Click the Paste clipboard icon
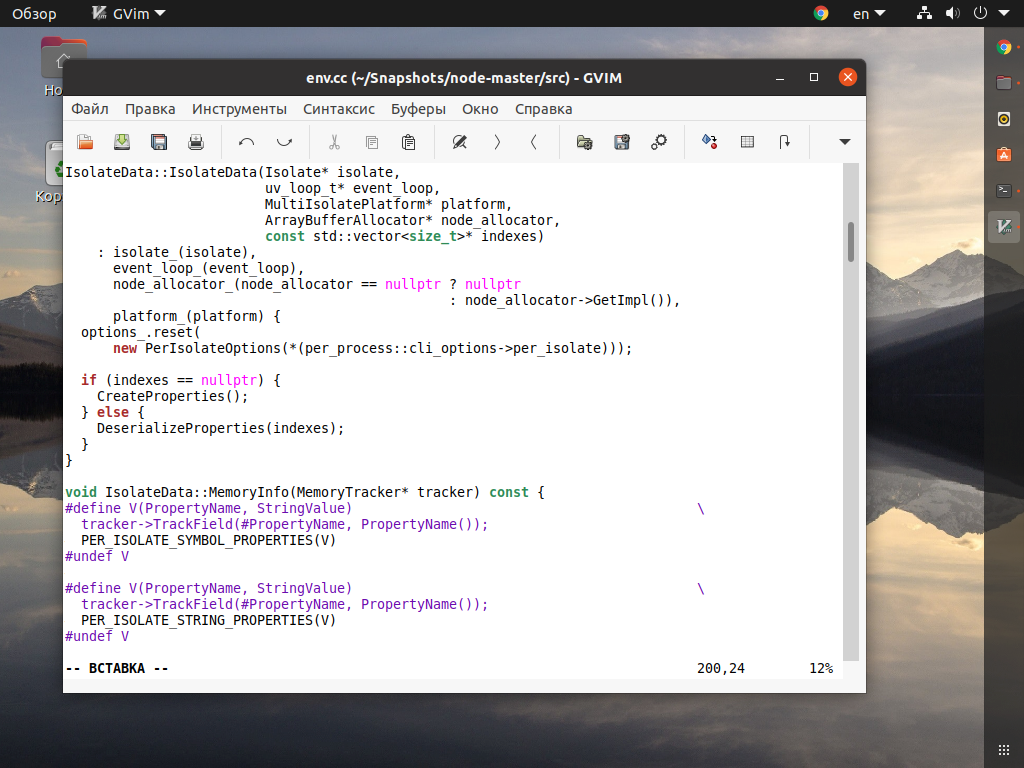 tap(409, 142)
